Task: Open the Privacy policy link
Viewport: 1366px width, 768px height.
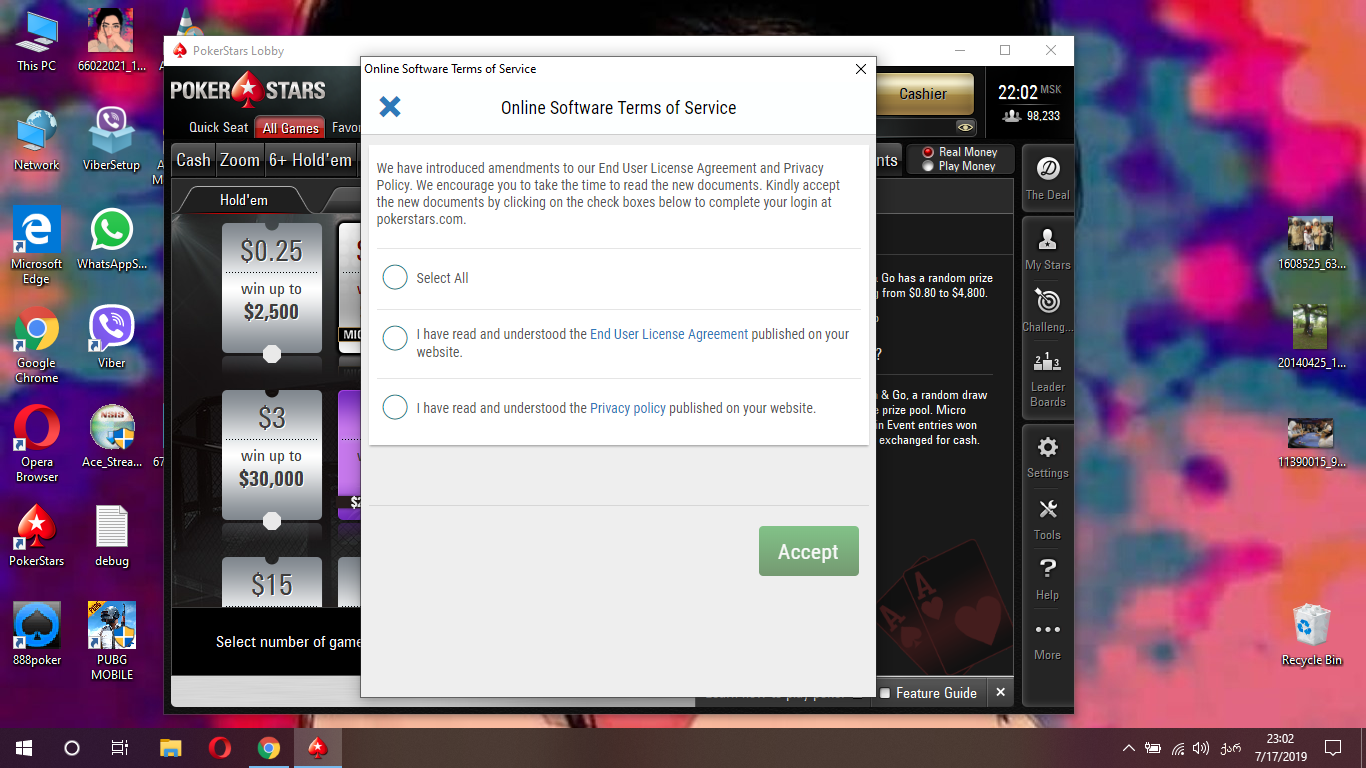Action: click(628, 408)
